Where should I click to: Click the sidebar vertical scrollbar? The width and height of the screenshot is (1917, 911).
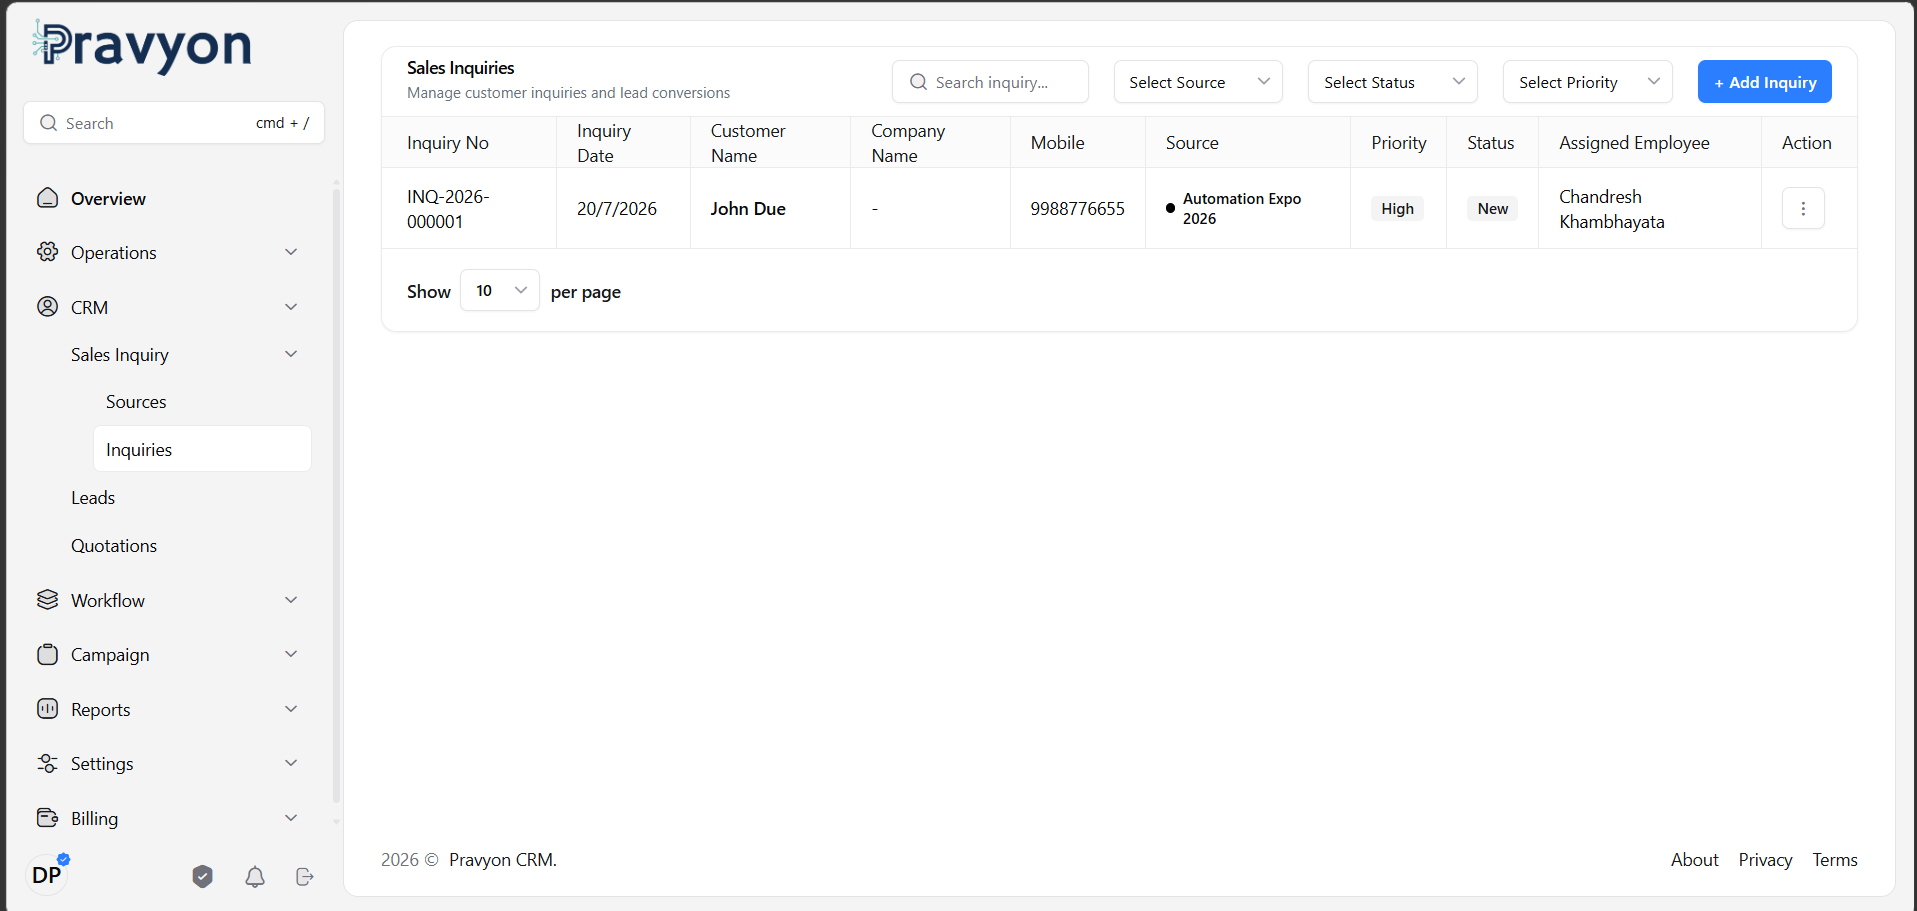(x=336, y=495)
